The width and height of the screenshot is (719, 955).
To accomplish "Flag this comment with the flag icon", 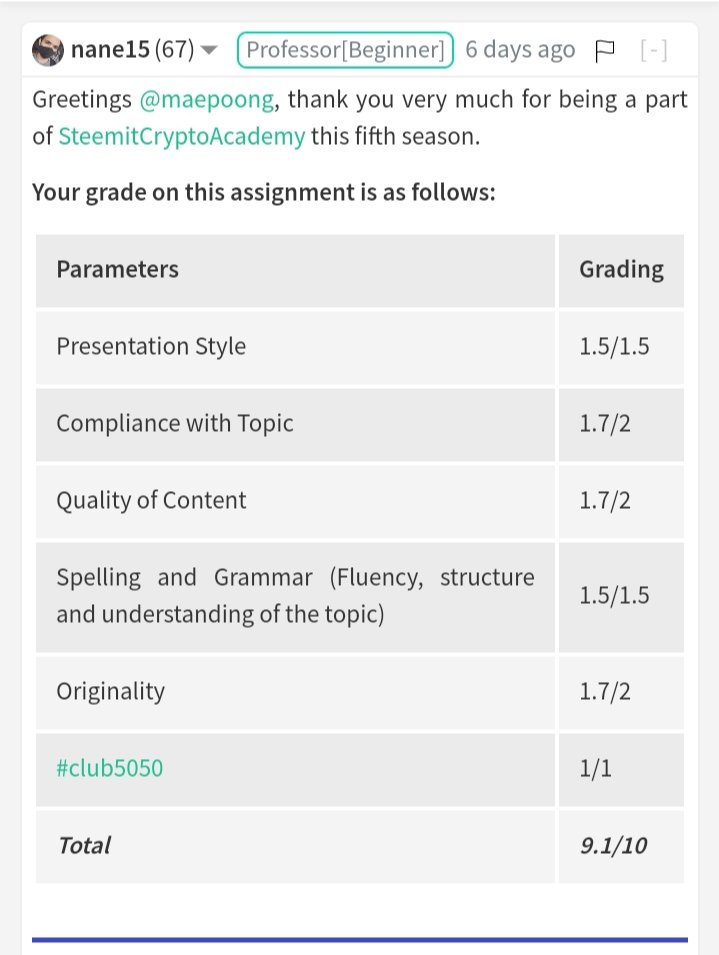I will (x=604, y=51).
